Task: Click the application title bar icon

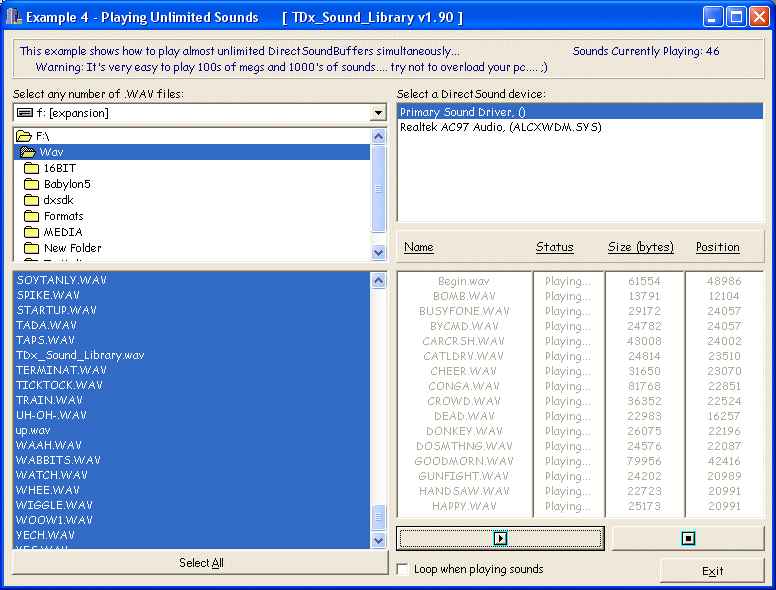Action: point(14,16)
